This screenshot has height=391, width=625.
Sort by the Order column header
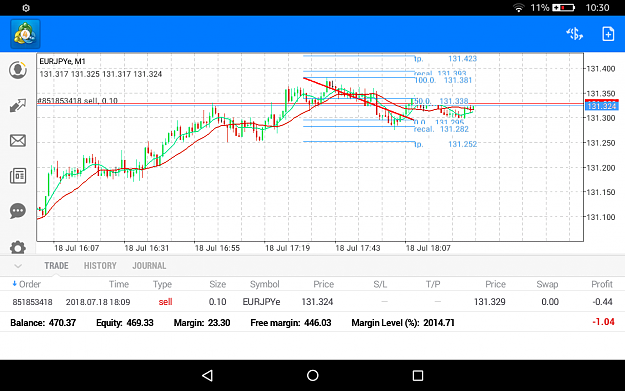click(x=26, y=284)
